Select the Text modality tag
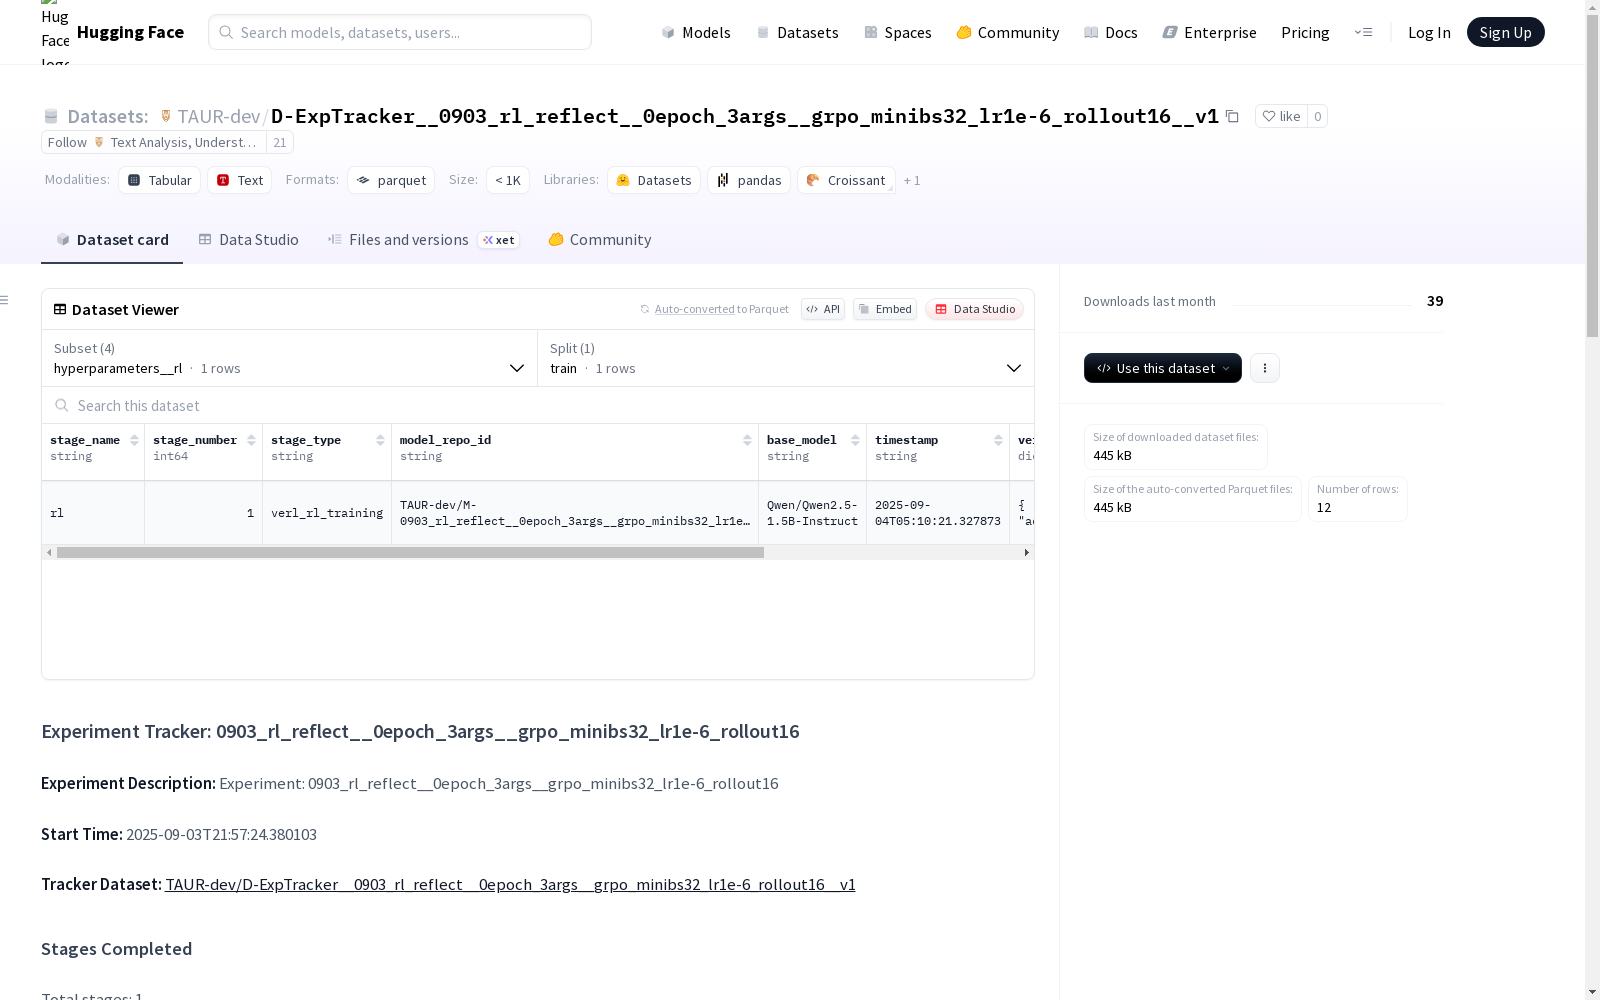This screenshot has width=1600, height=1000. [x=240, y=180]
